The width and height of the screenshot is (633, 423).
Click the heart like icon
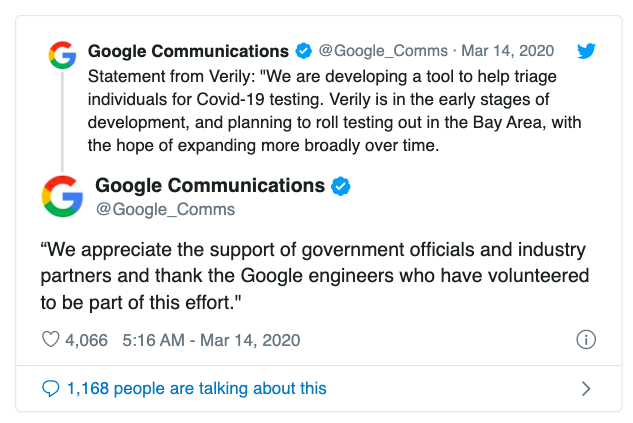(51, 340)
